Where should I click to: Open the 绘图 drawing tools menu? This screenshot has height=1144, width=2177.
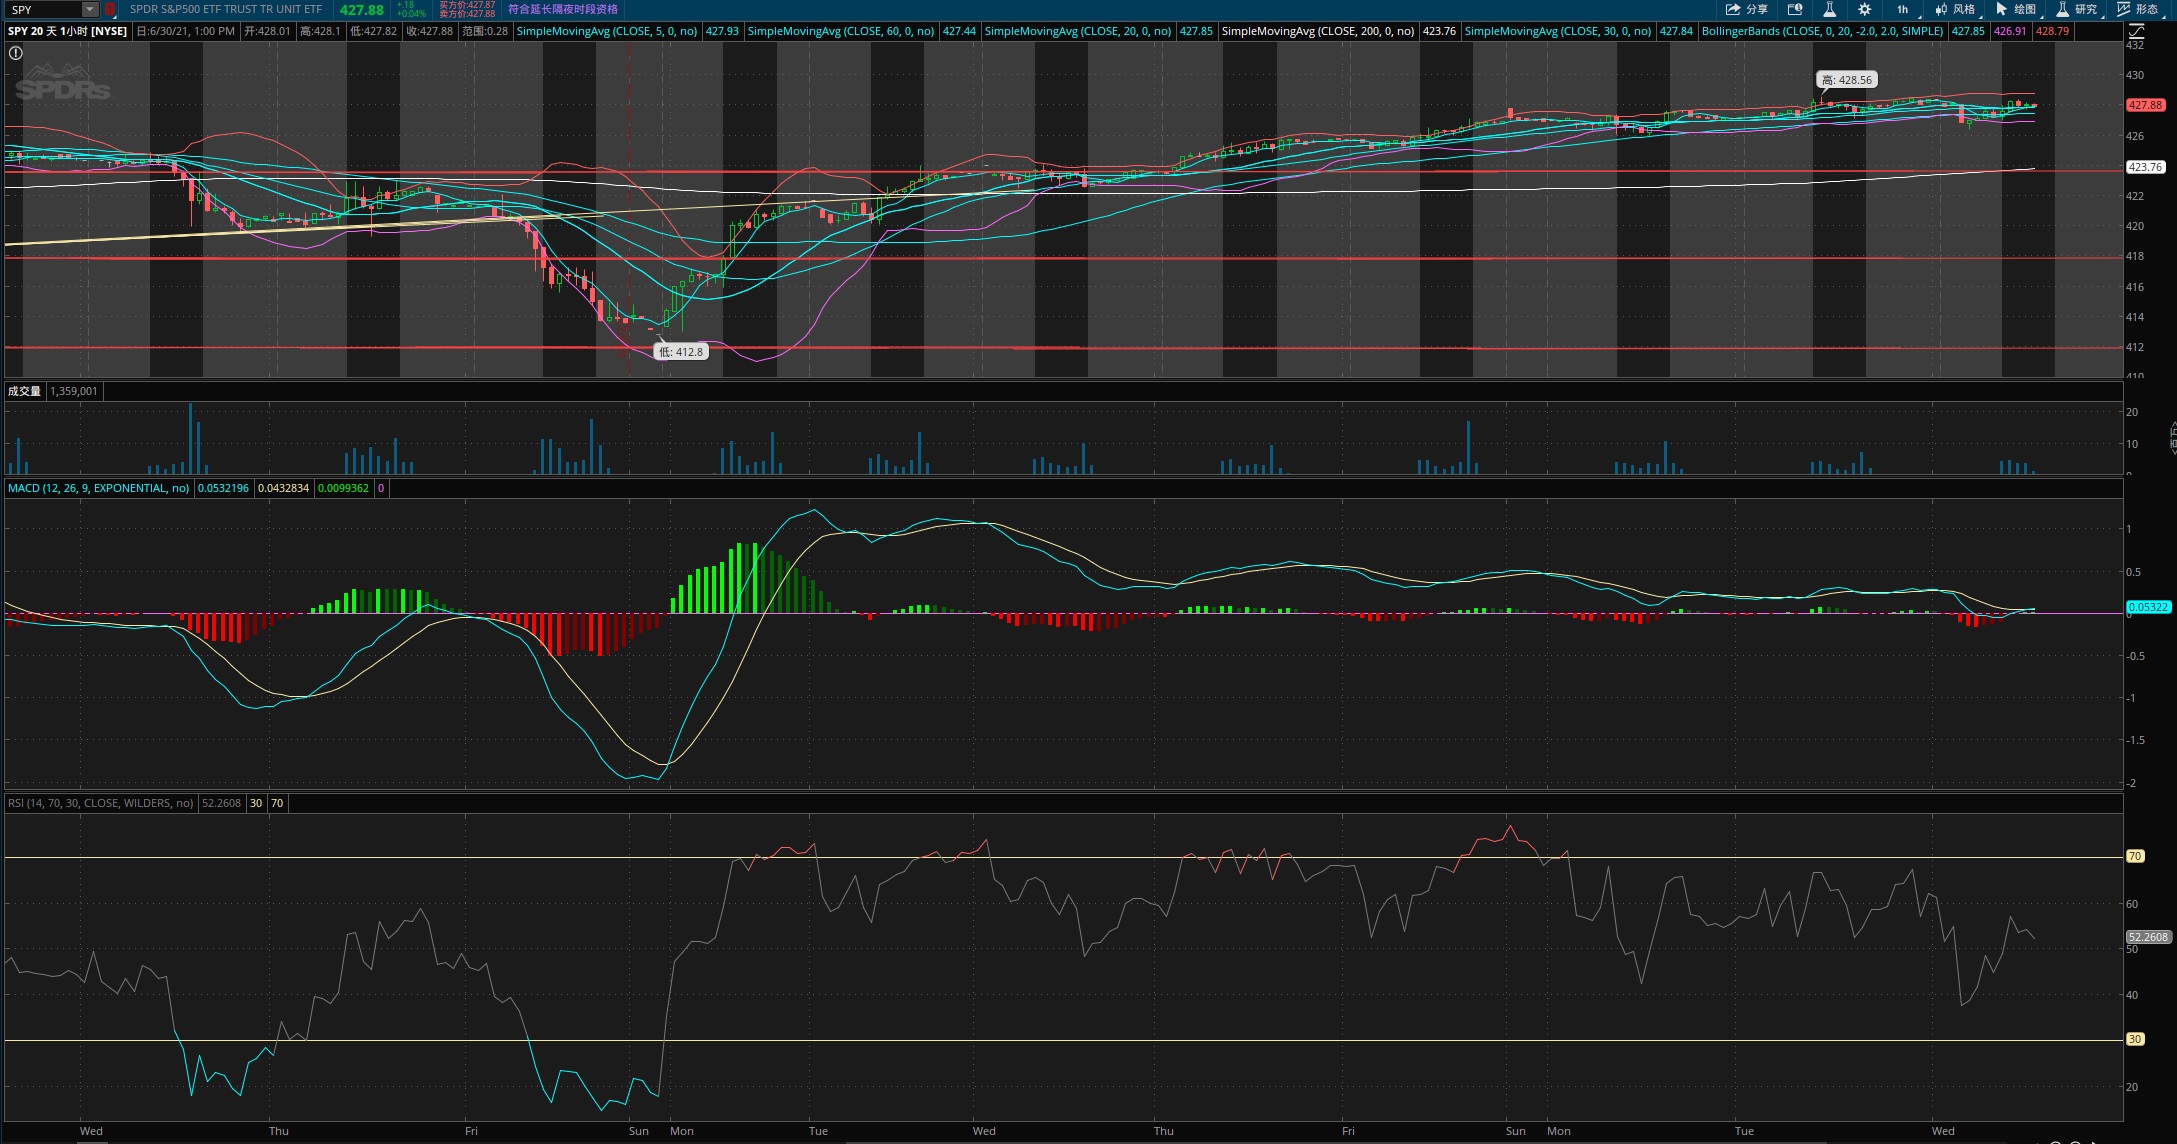tap(2016, 9)
